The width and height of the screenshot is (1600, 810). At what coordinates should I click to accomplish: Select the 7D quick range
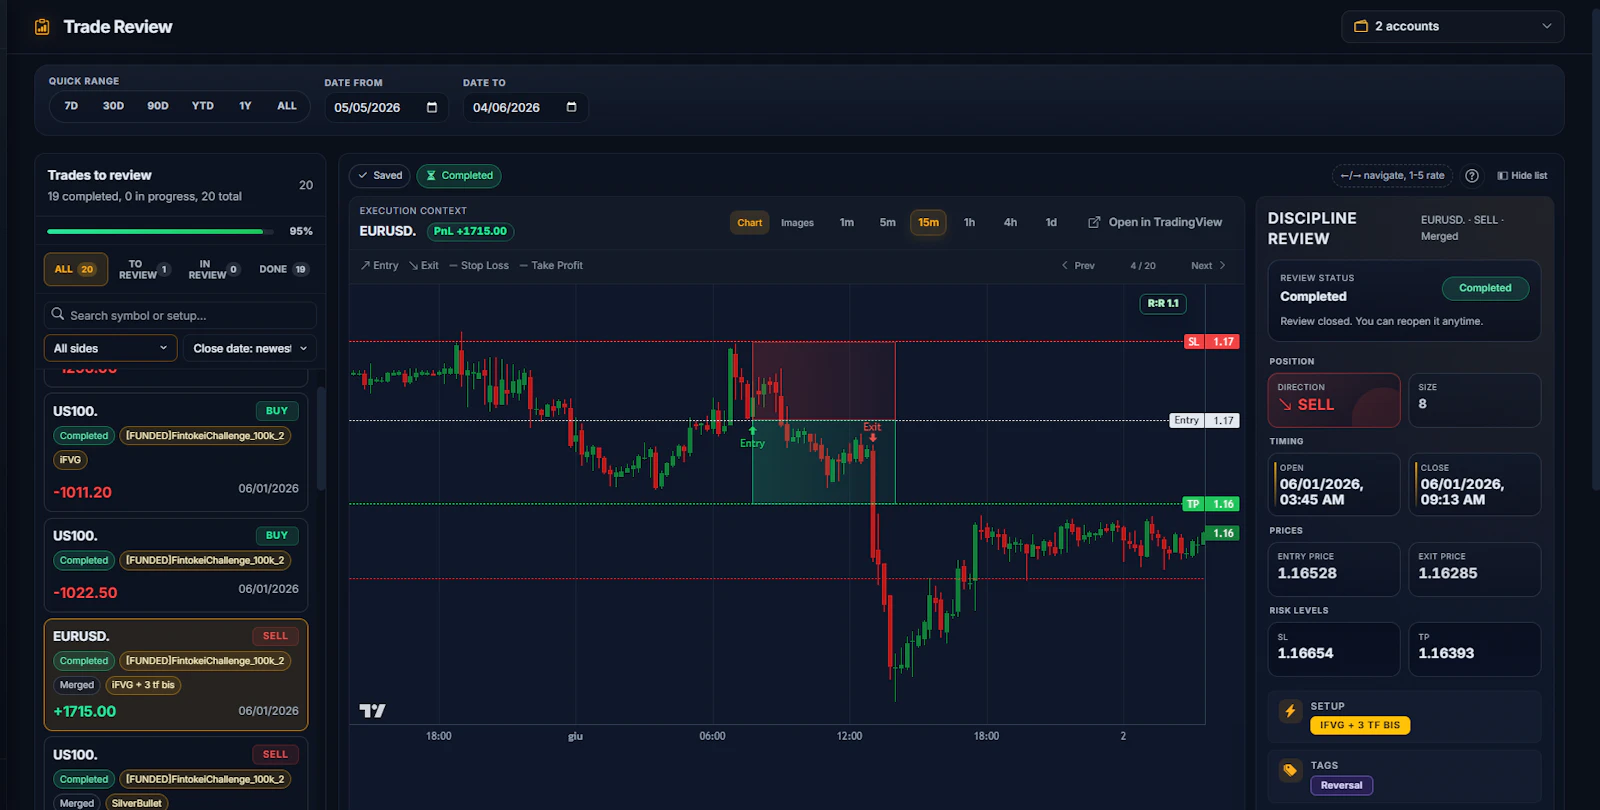pyautogui.click(x=71, y=106)
